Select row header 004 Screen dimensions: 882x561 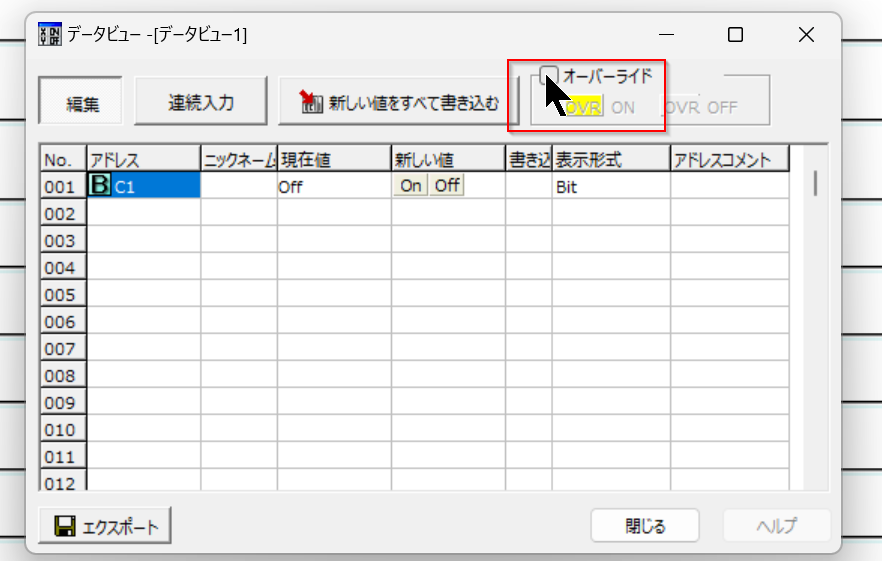tap(63, 267)
